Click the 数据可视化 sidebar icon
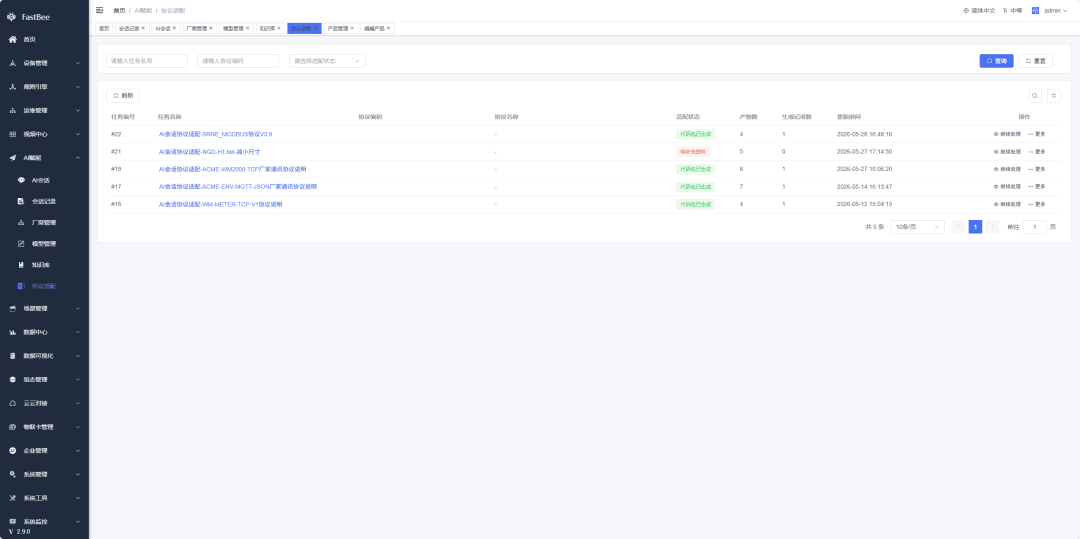1080x539 pixels. pos(12,356)
